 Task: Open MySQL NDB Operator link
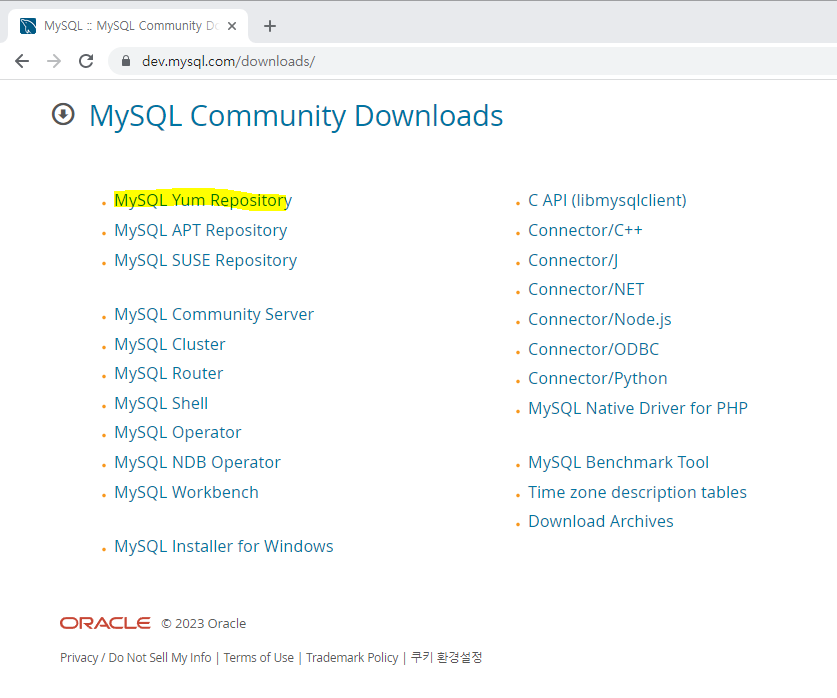tap(198, 462)
